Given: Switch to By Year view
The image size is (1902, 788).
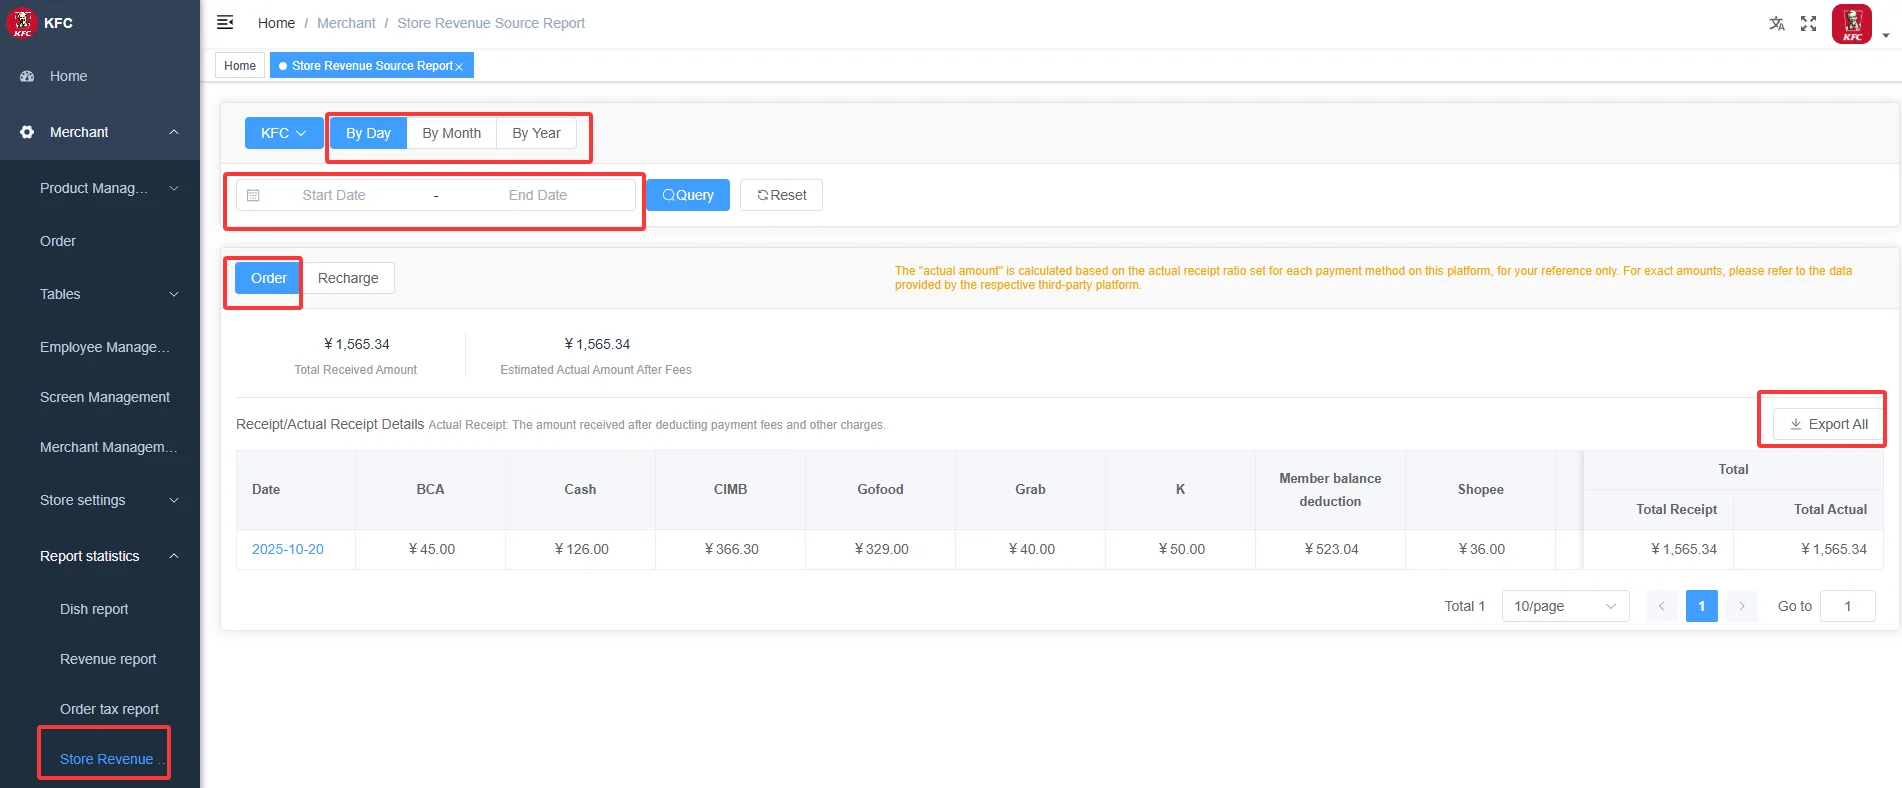Looking at the screenshot, I should coord(536,133).
